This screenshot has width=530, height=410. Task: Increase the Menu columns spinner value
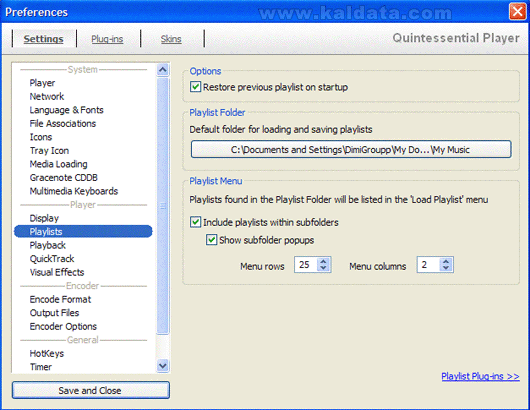(x=446, y=261)
